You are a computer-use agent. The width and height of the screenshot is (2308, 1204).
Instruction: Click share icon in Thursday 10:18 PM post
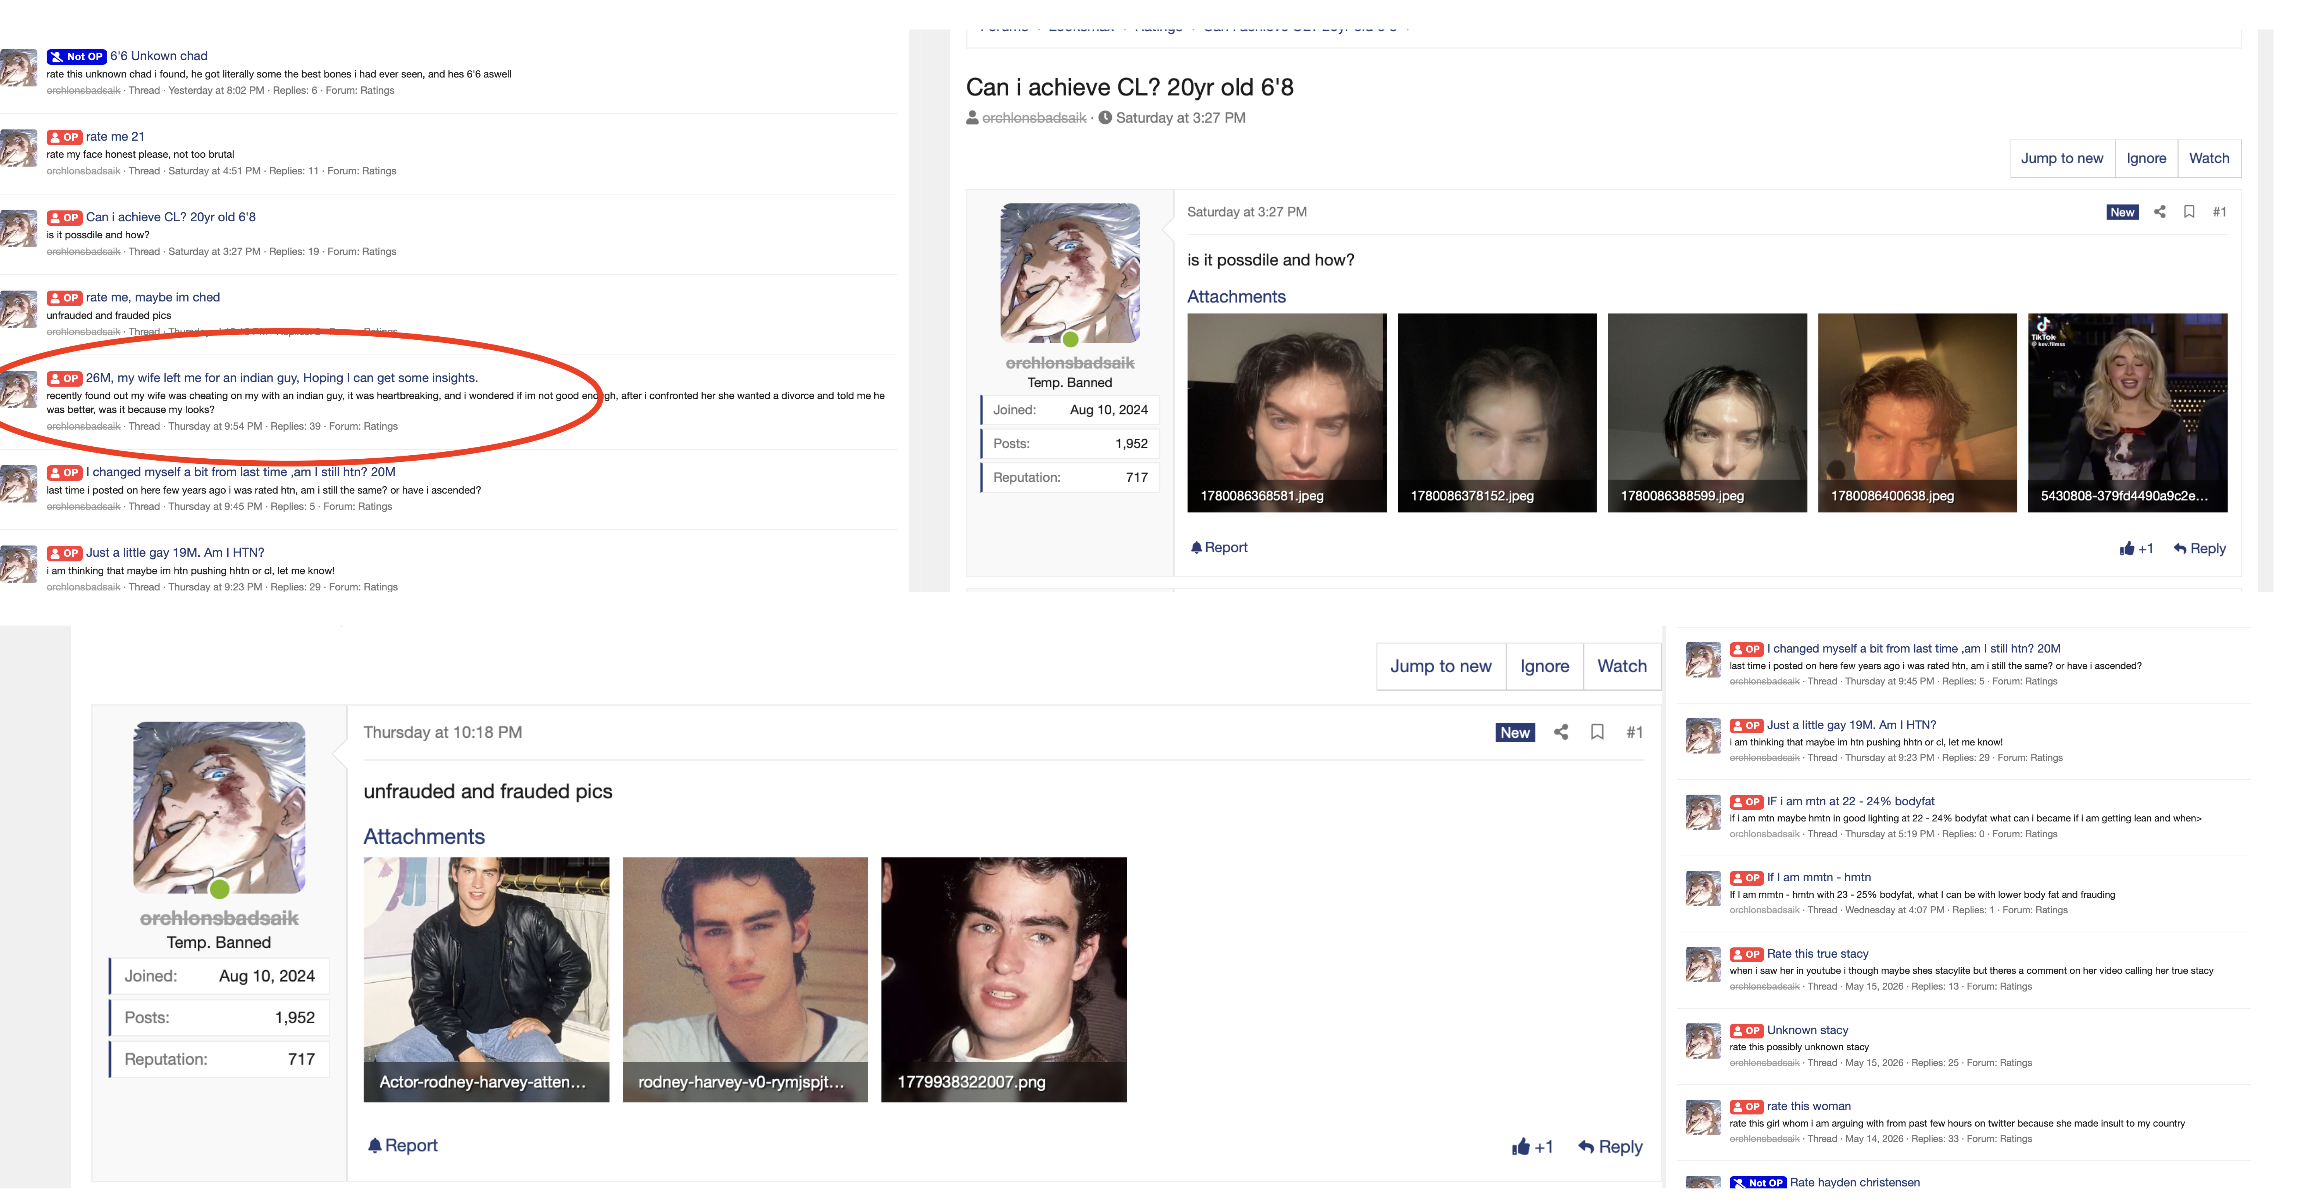(1561, 732)
